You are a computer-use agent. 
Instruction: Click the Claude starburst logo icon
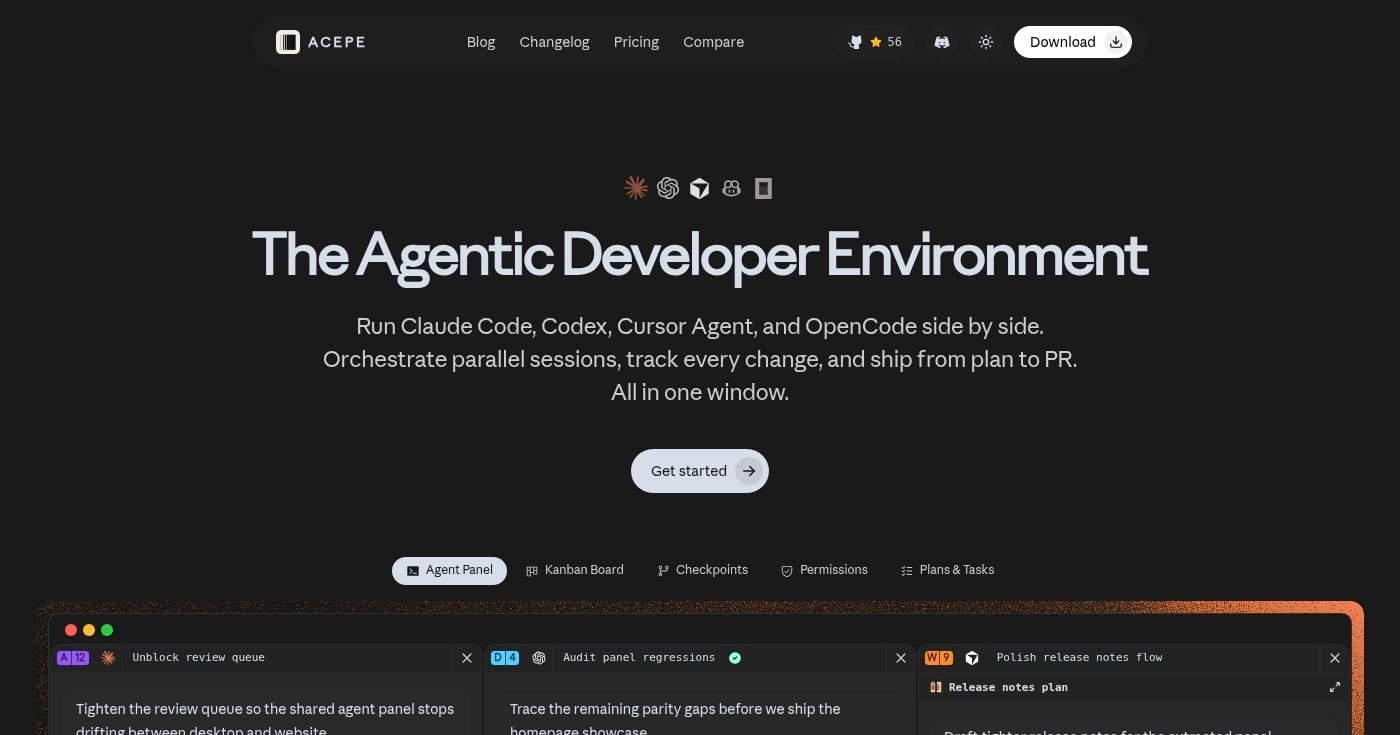(635, 188)
